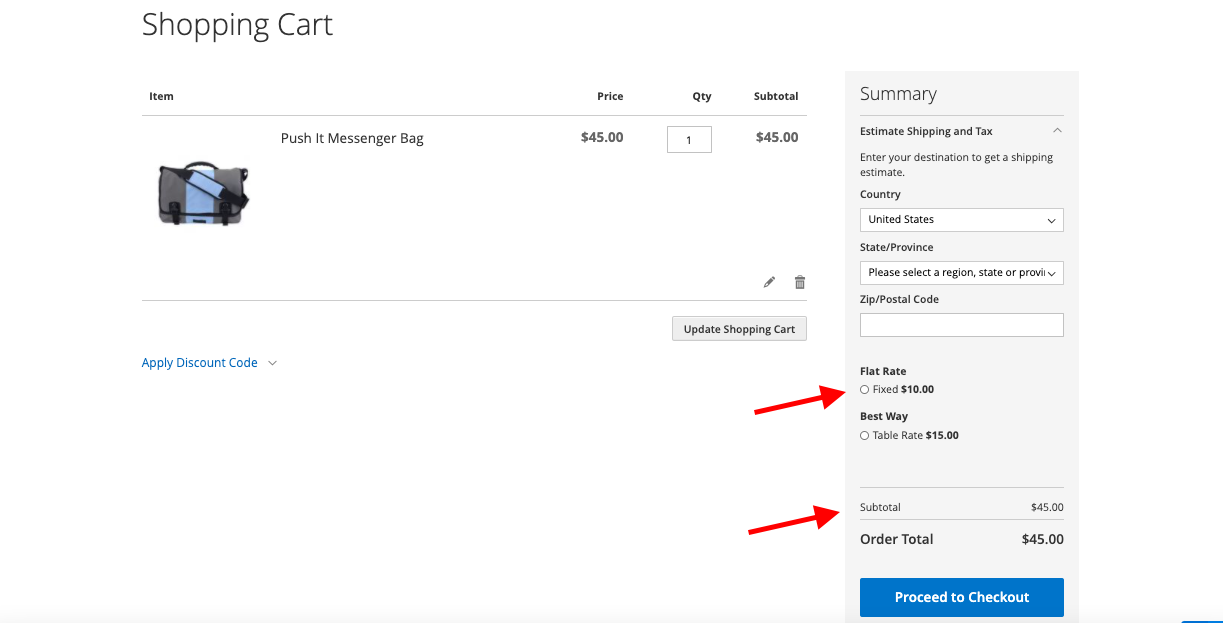Click the Flat Rate shipping heading
Screen dimensions: 1223x623
pos(883,371)
